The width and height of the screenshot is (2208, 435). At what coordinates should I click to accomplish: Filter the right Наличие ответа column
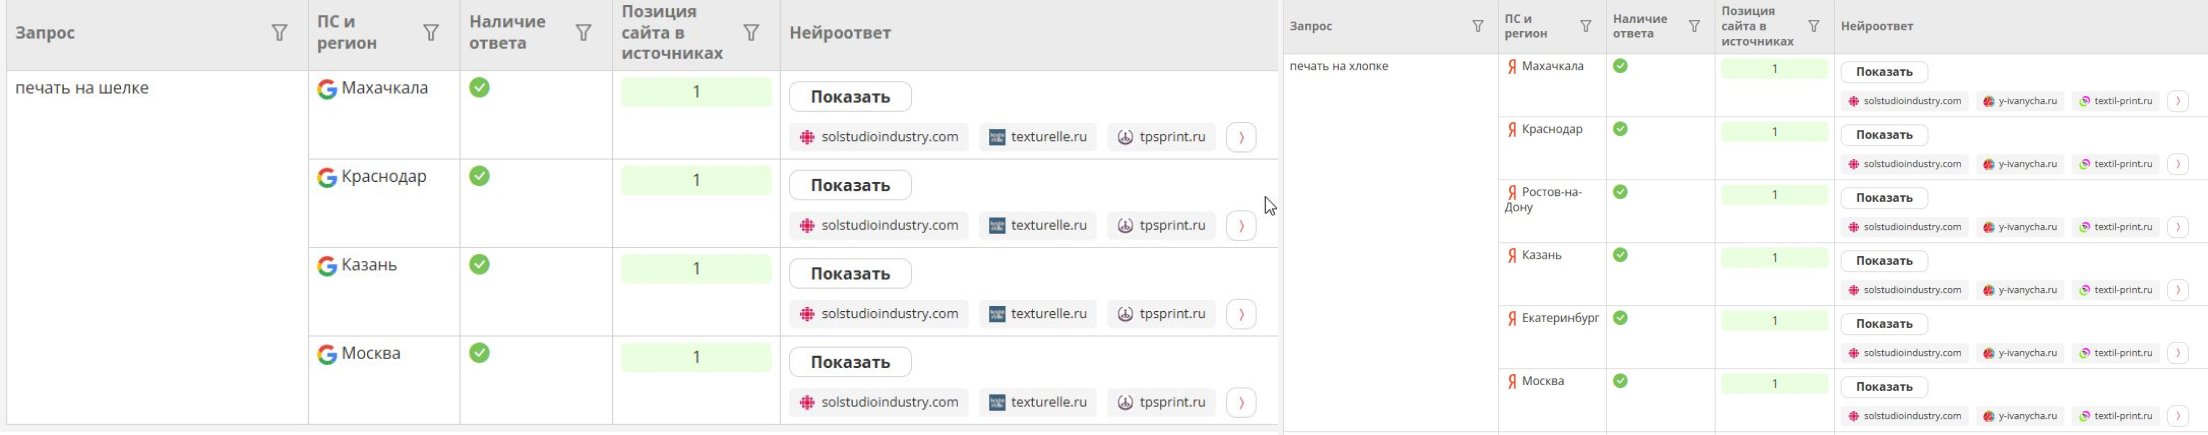1694,26
